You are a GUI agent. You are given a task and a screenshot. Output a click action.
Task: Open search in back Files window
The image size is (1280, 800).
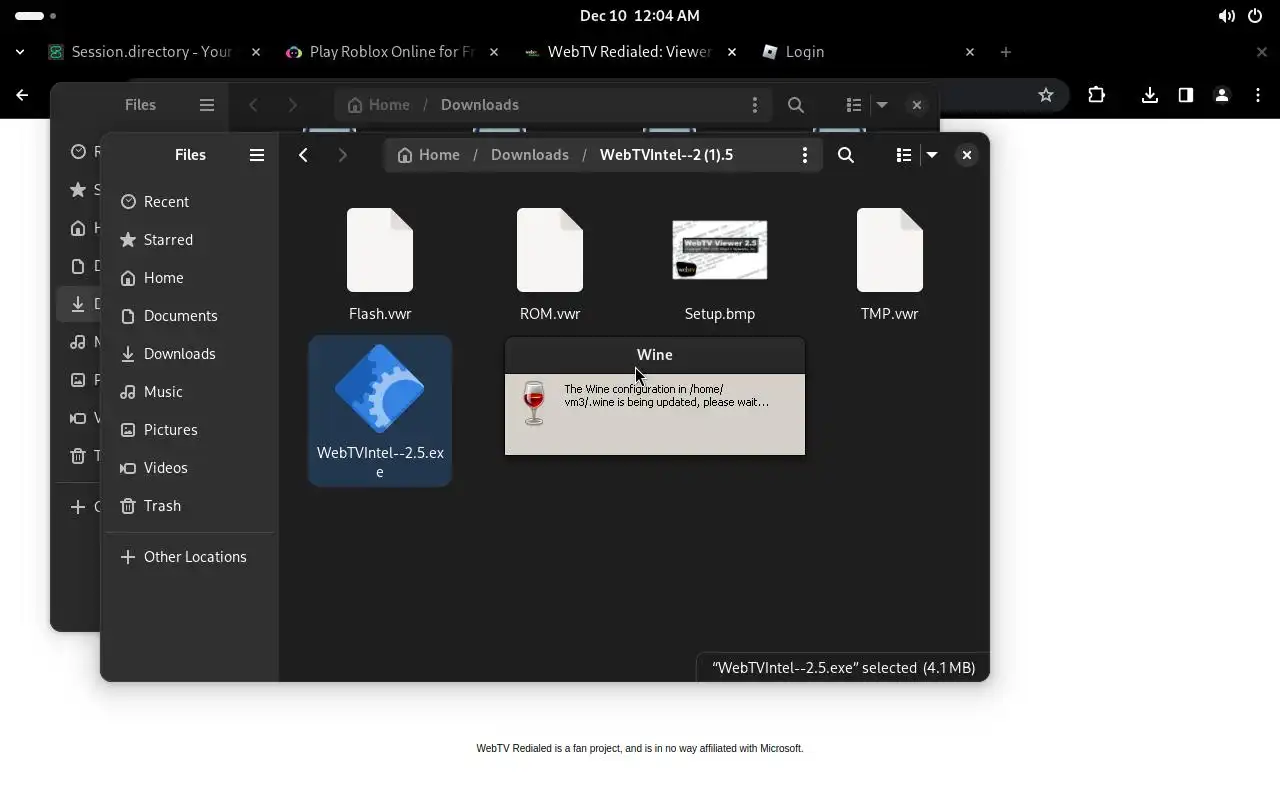point(796,105)
